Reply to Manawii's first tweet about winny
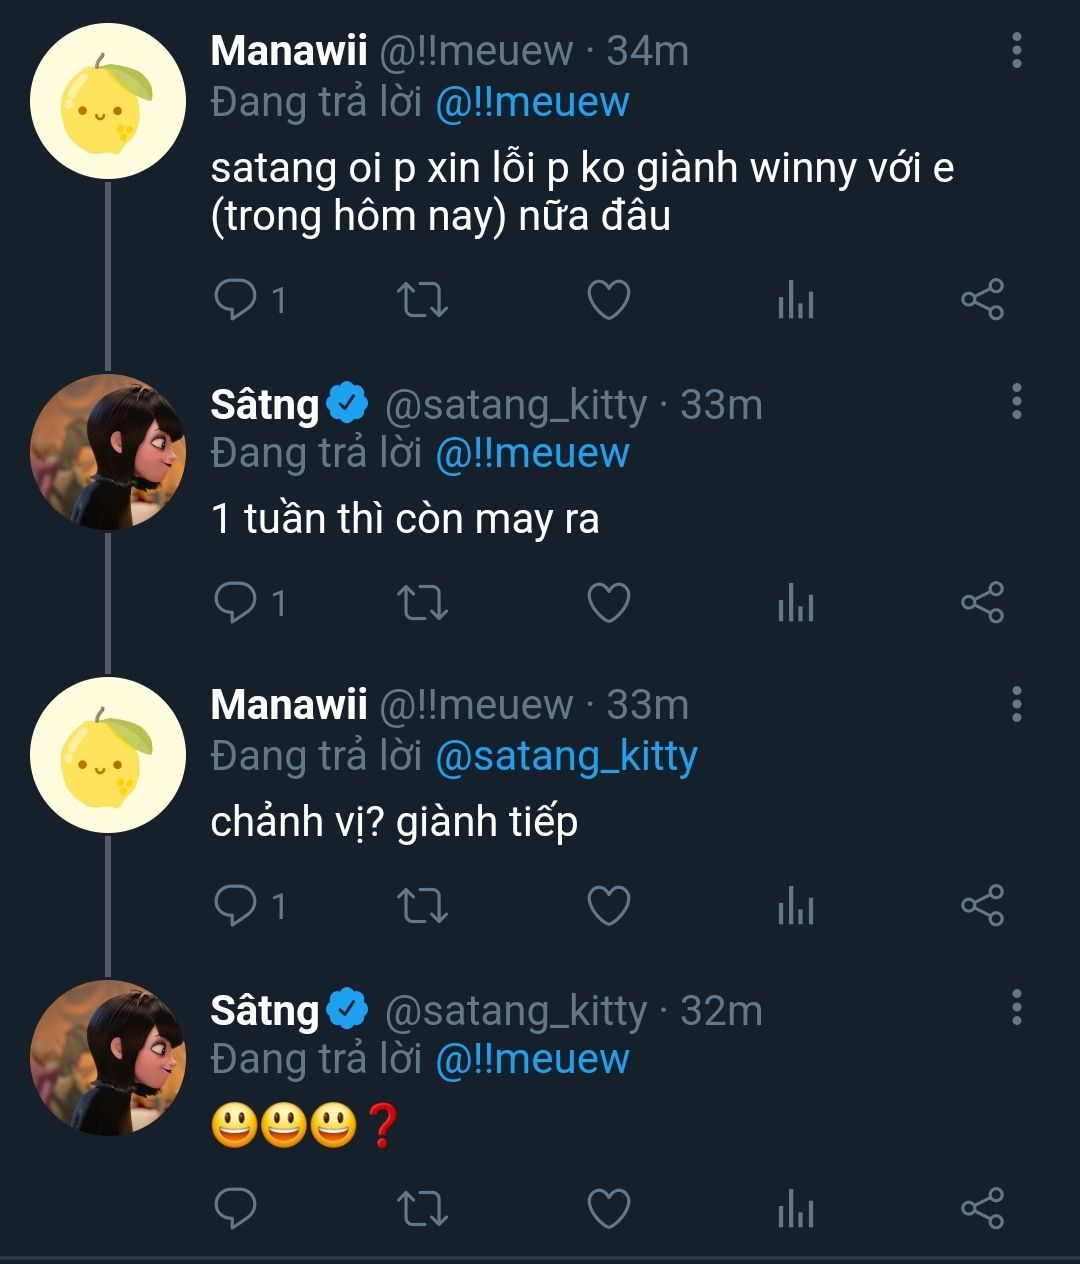The height and width of the screenshot is (1264, 1080). coord(236,300)
